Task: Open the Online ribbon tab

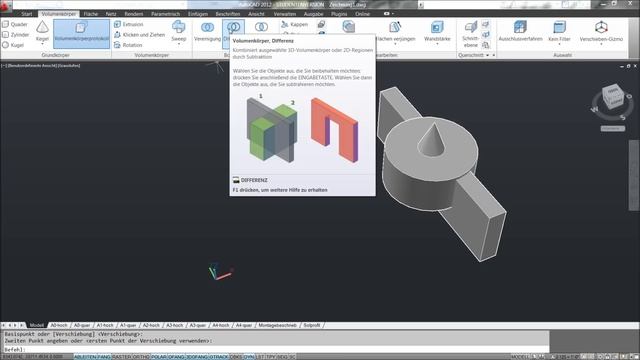Action: coord(362,14)
